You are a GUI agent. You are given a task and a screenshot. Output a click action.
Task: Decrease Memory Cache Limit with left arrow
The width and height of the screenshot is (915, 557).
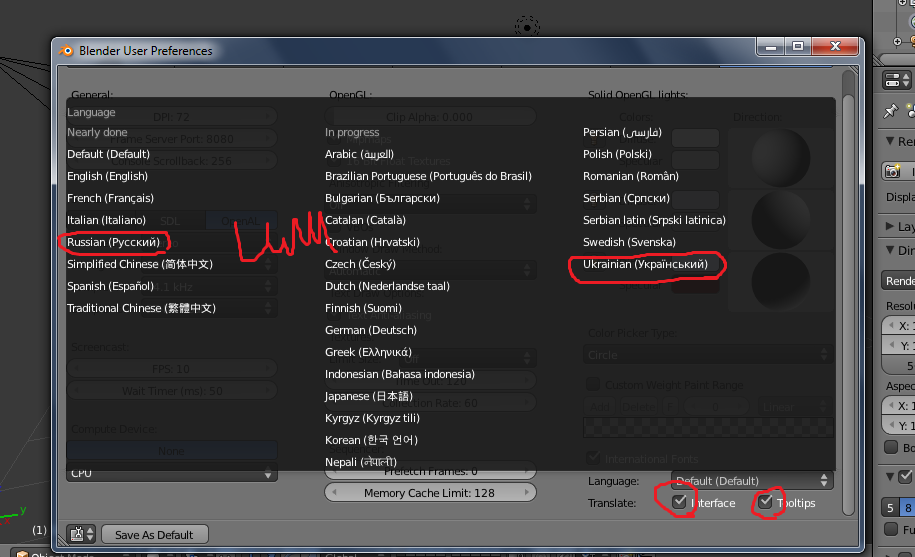click(334, 493)
